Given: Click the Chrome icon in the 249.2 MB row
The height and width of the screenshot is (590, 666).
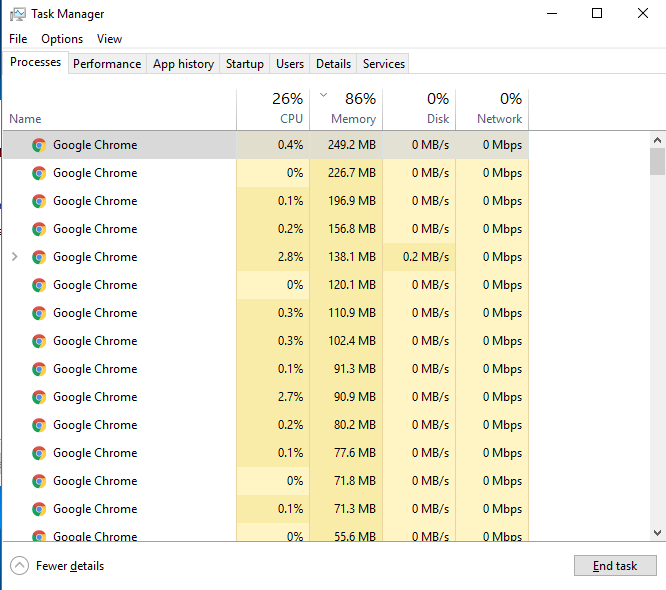Looking at the screenshot, I should point(39,145).
